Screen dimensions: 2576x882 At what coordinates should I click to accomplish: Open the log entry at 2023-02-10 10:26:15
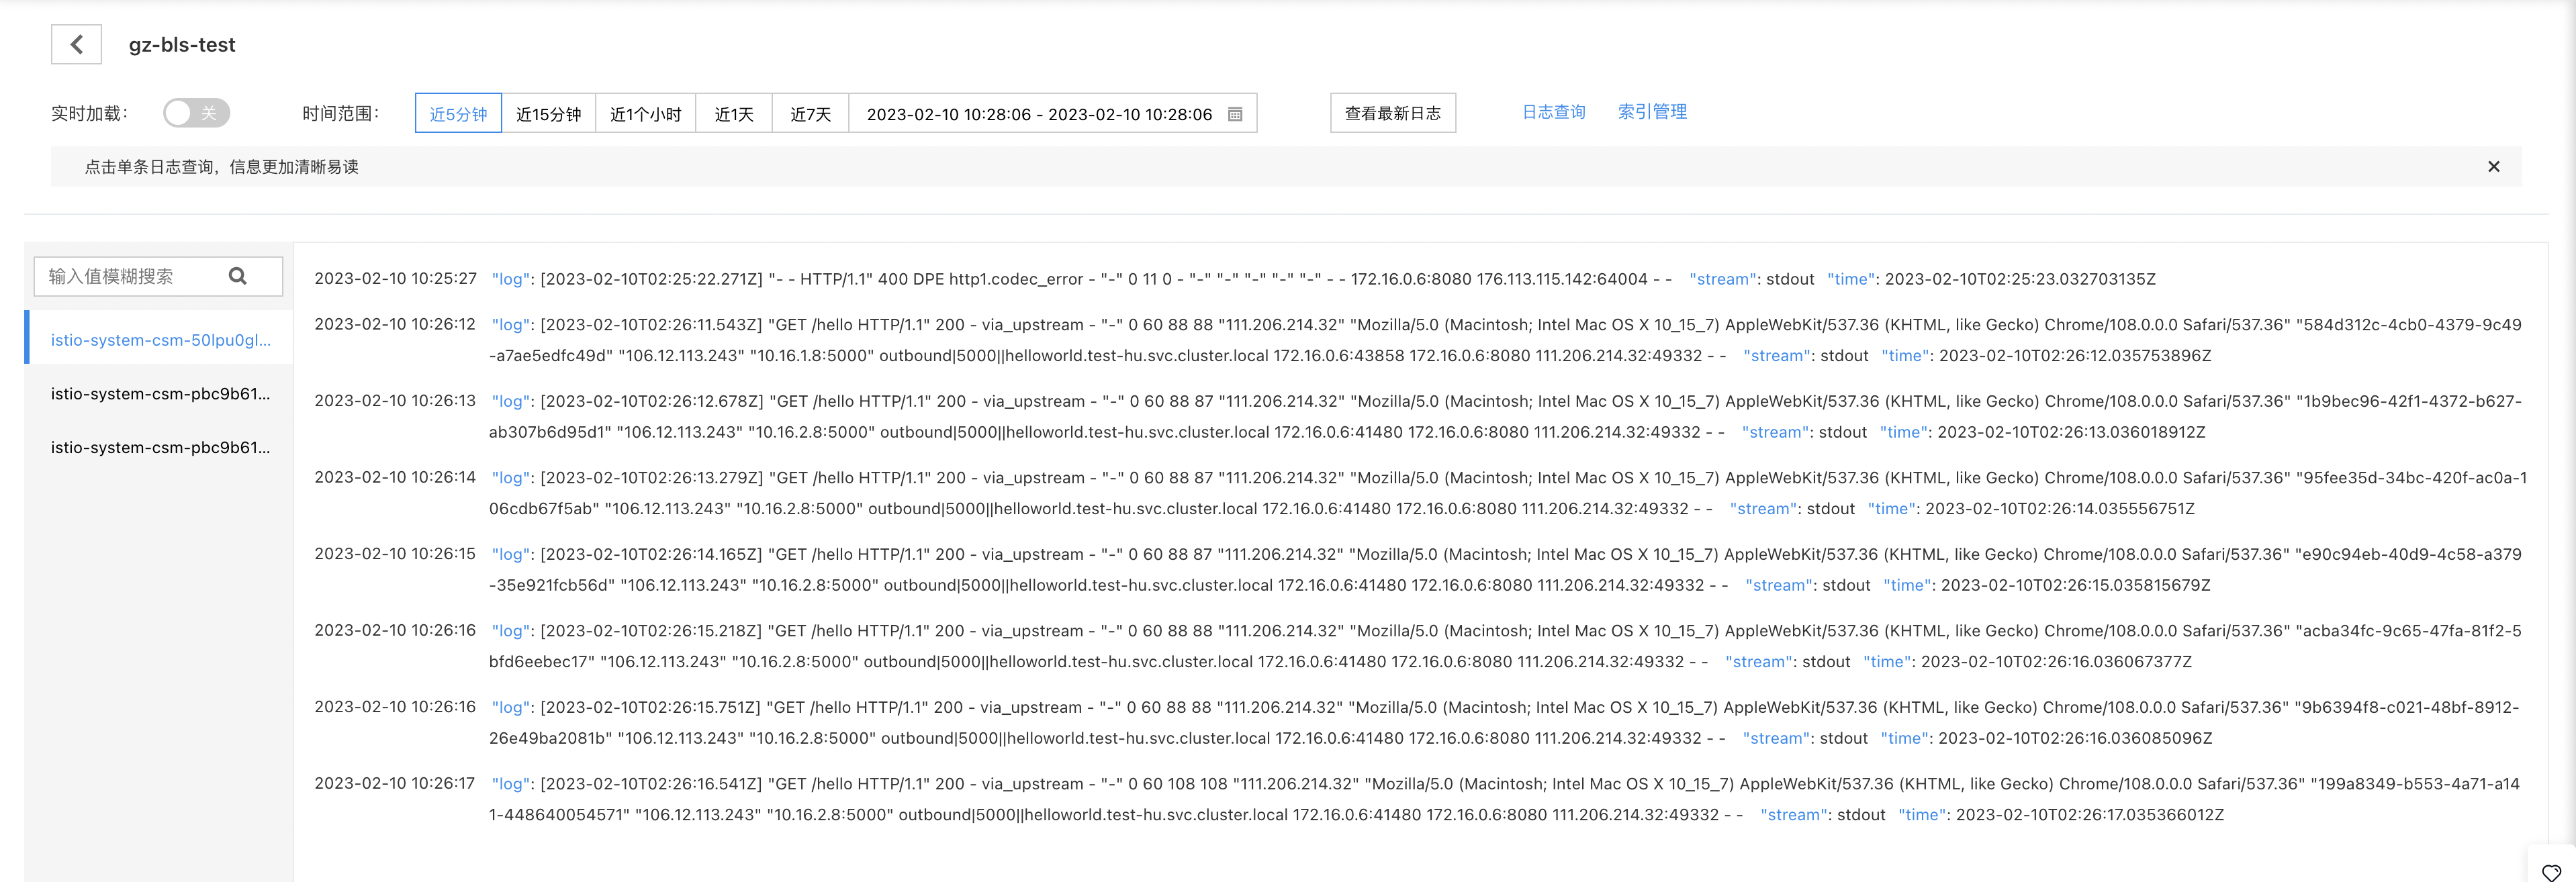[1418, 570]
